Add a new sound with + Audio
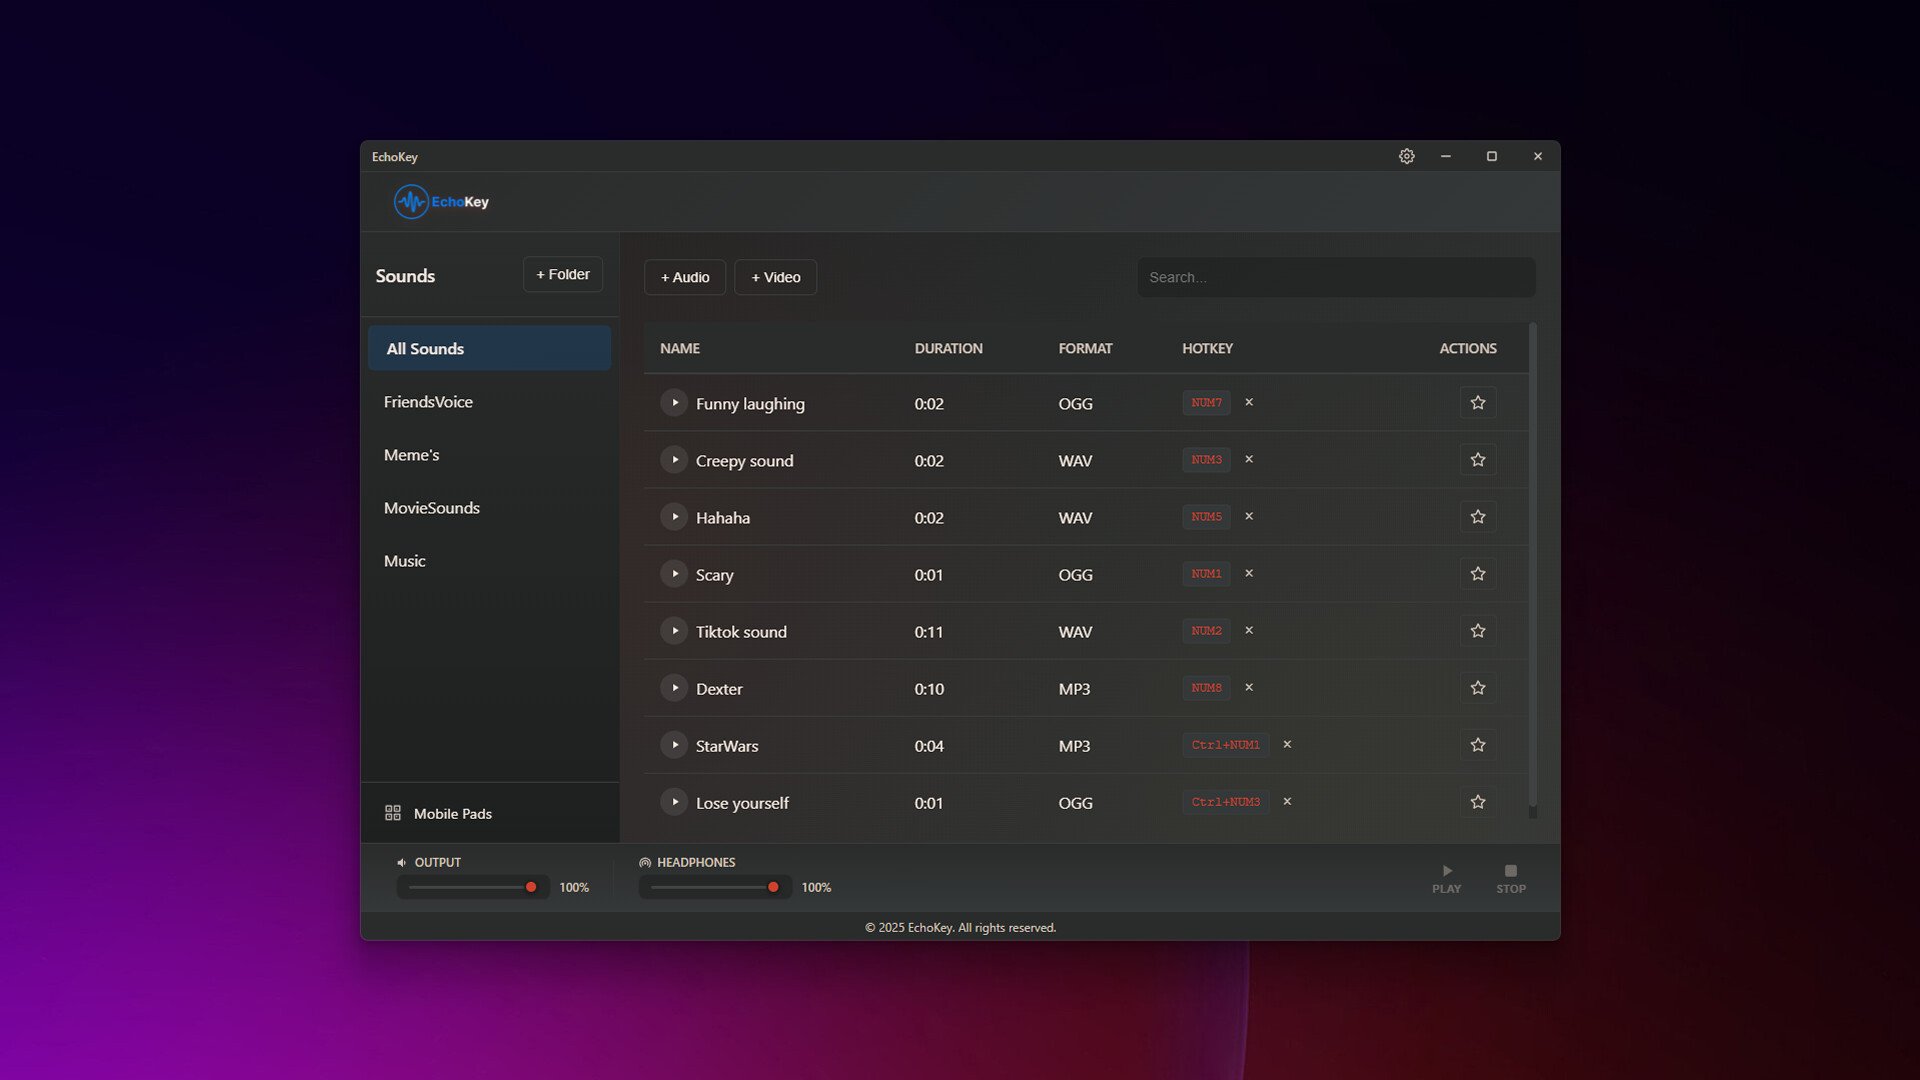 pyautogui.click(x=685, y=277)
